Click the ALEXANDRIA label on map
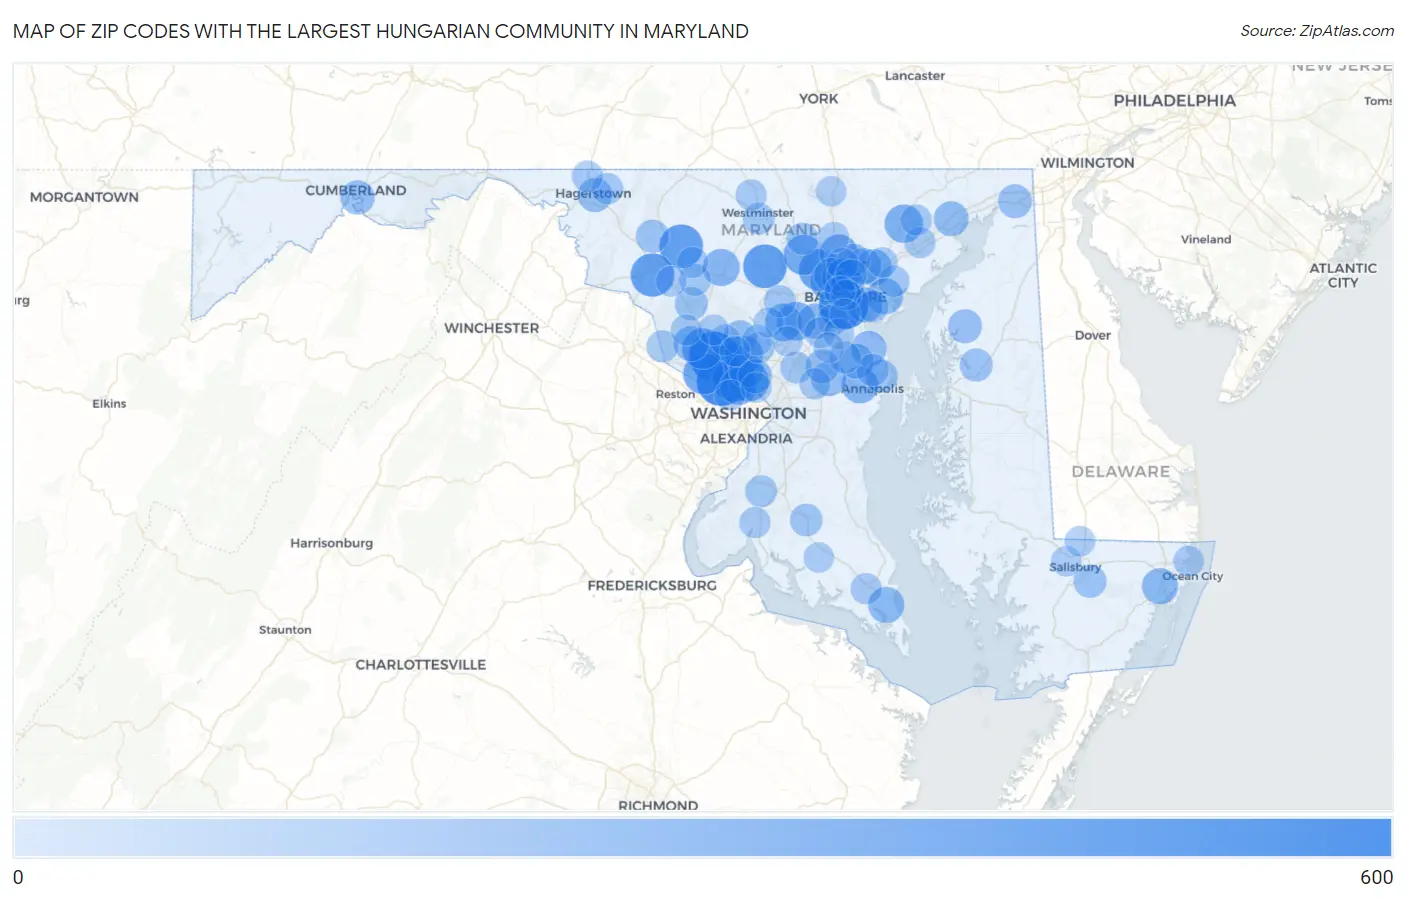This screenshot has height=899, width=1406. click(x=746, y=438)
